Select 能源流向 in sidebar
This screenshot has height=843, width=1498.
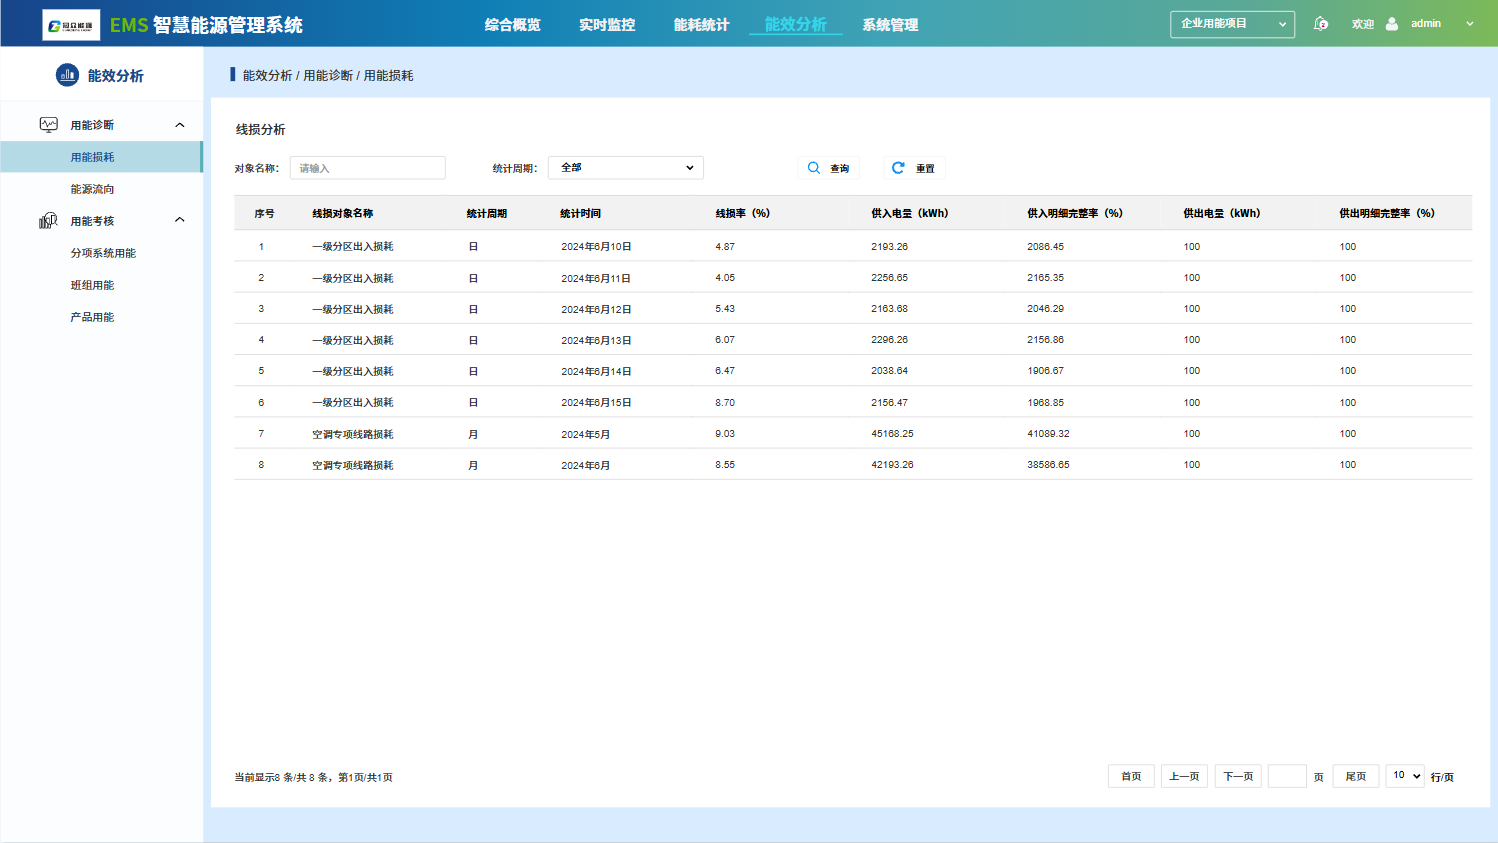tap(92, 189)
